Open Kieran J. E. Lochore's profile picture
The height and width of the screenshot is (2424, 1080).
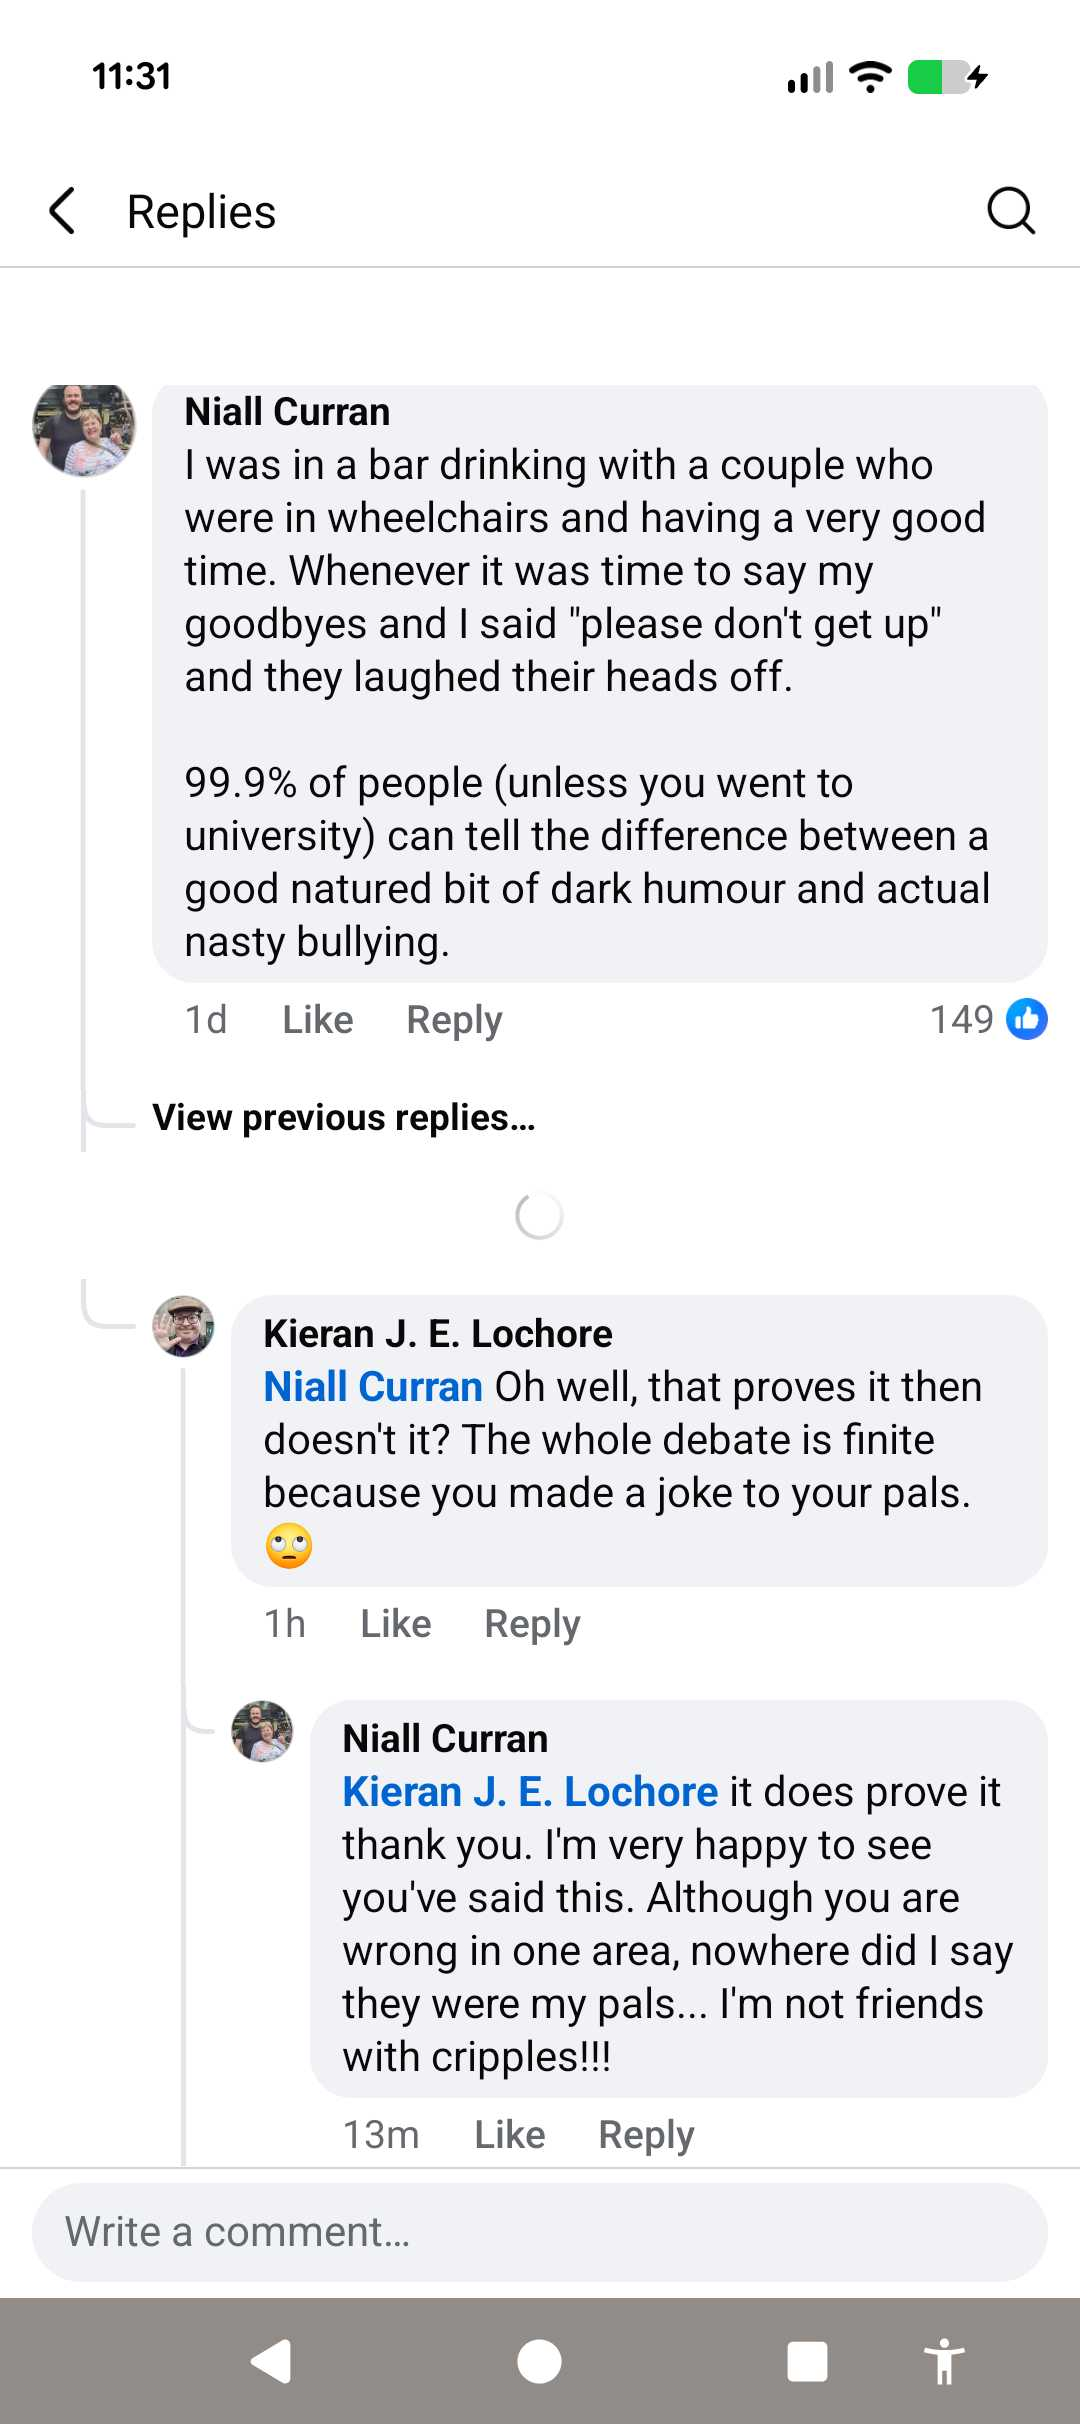coord(183,1327)
